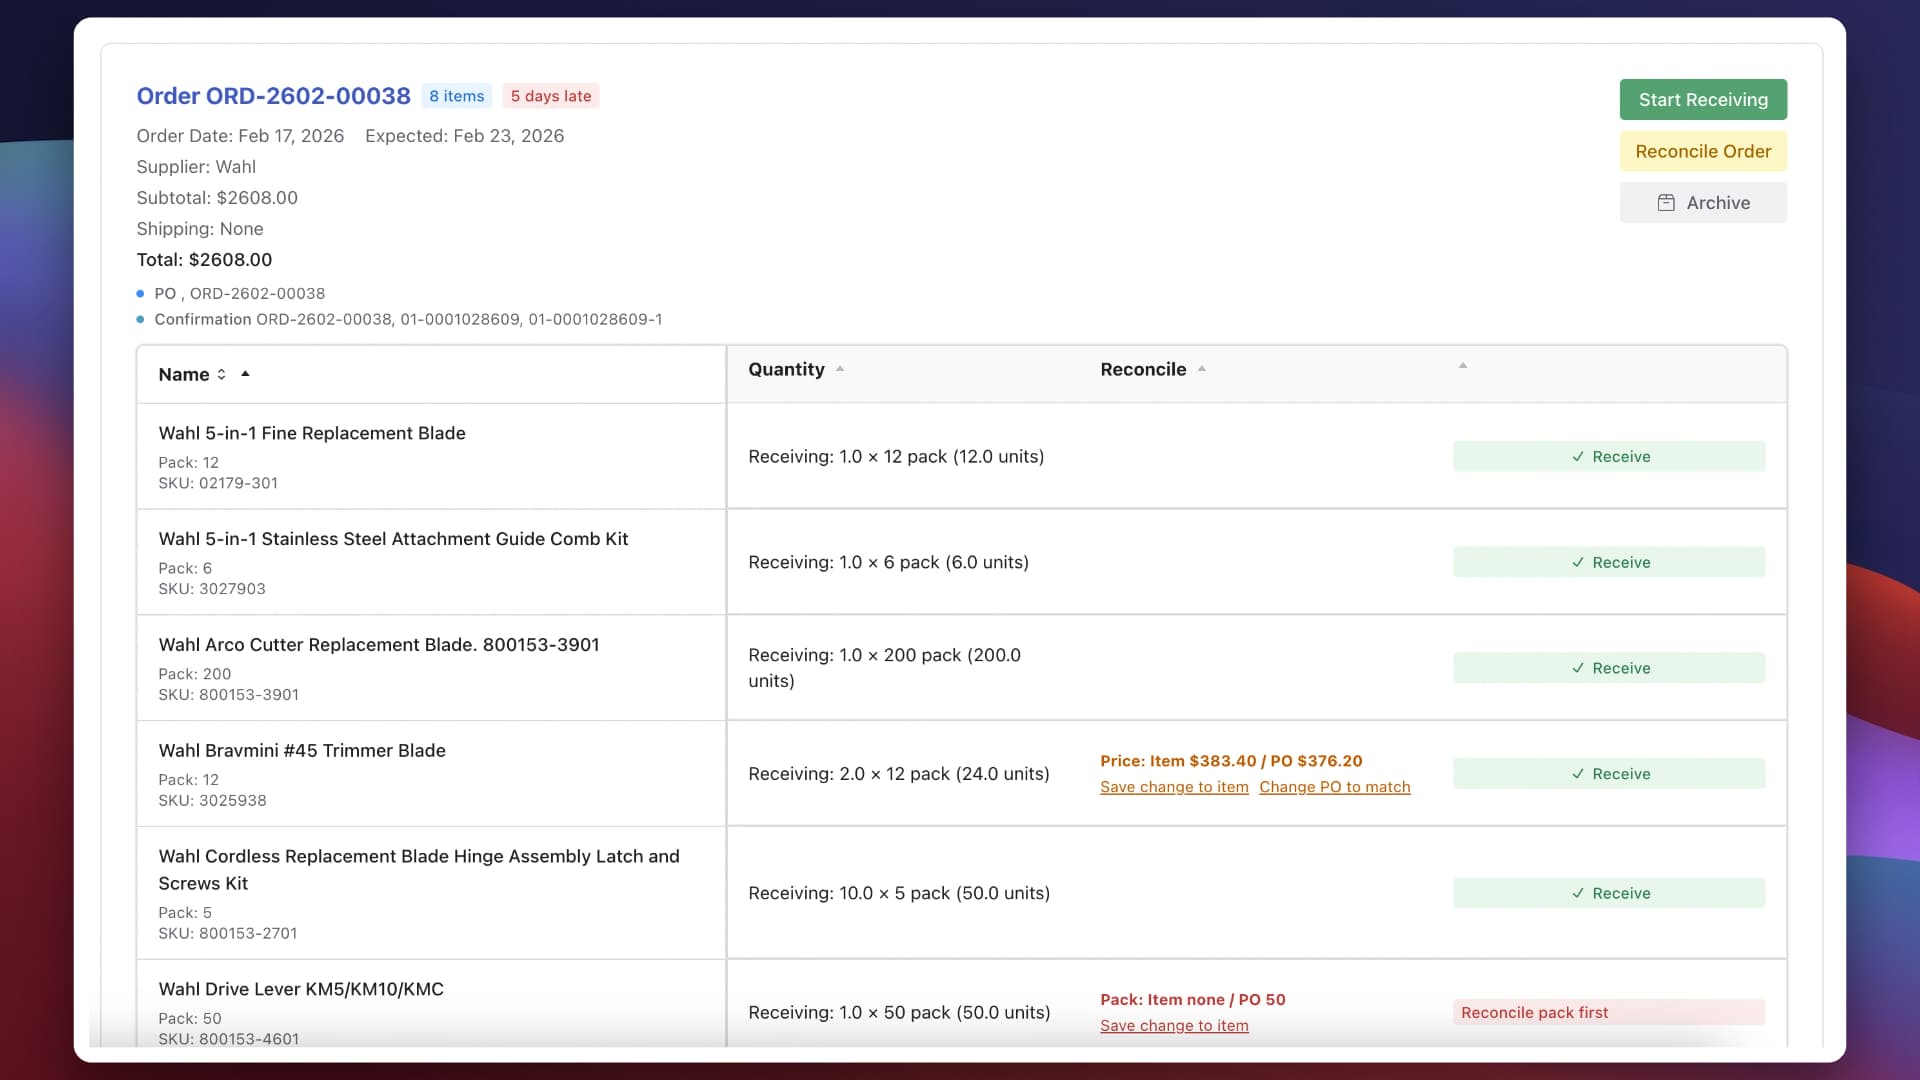Click Order Date: Feb 17, 2026
The image size is (1920, 1080).
[x=240, y=136]
